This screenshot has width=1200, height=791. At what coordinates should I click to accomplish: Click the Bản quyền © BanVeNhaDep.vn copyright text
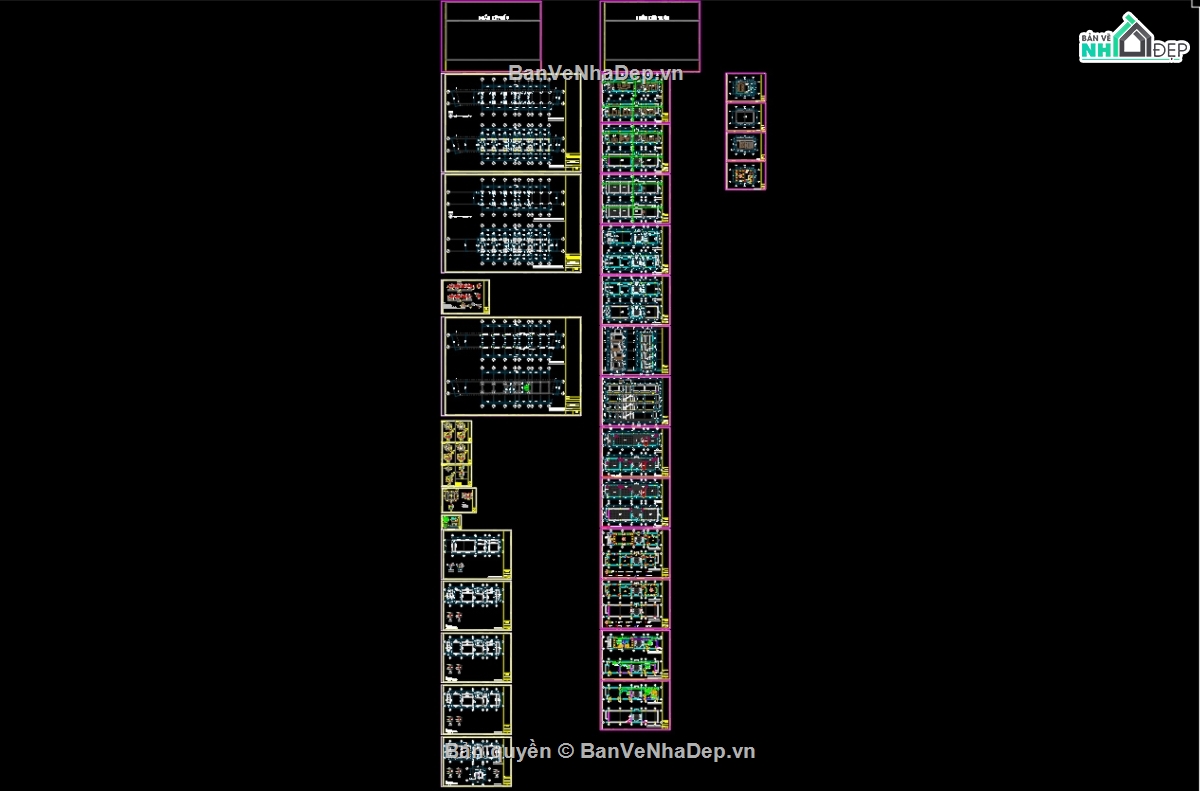[600, 751]
